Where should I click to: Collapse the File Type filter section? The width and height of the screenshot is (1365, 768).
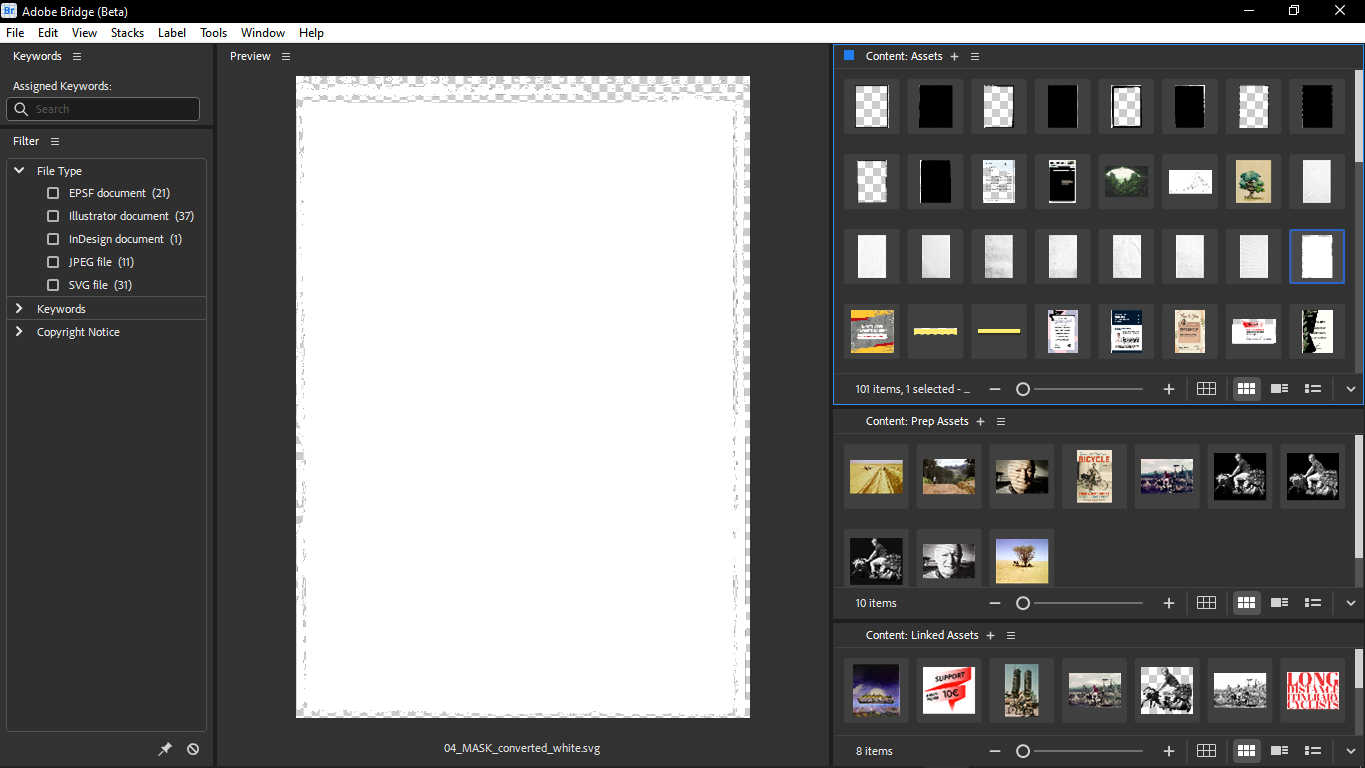pyautogui.click(x=18, y=170)
